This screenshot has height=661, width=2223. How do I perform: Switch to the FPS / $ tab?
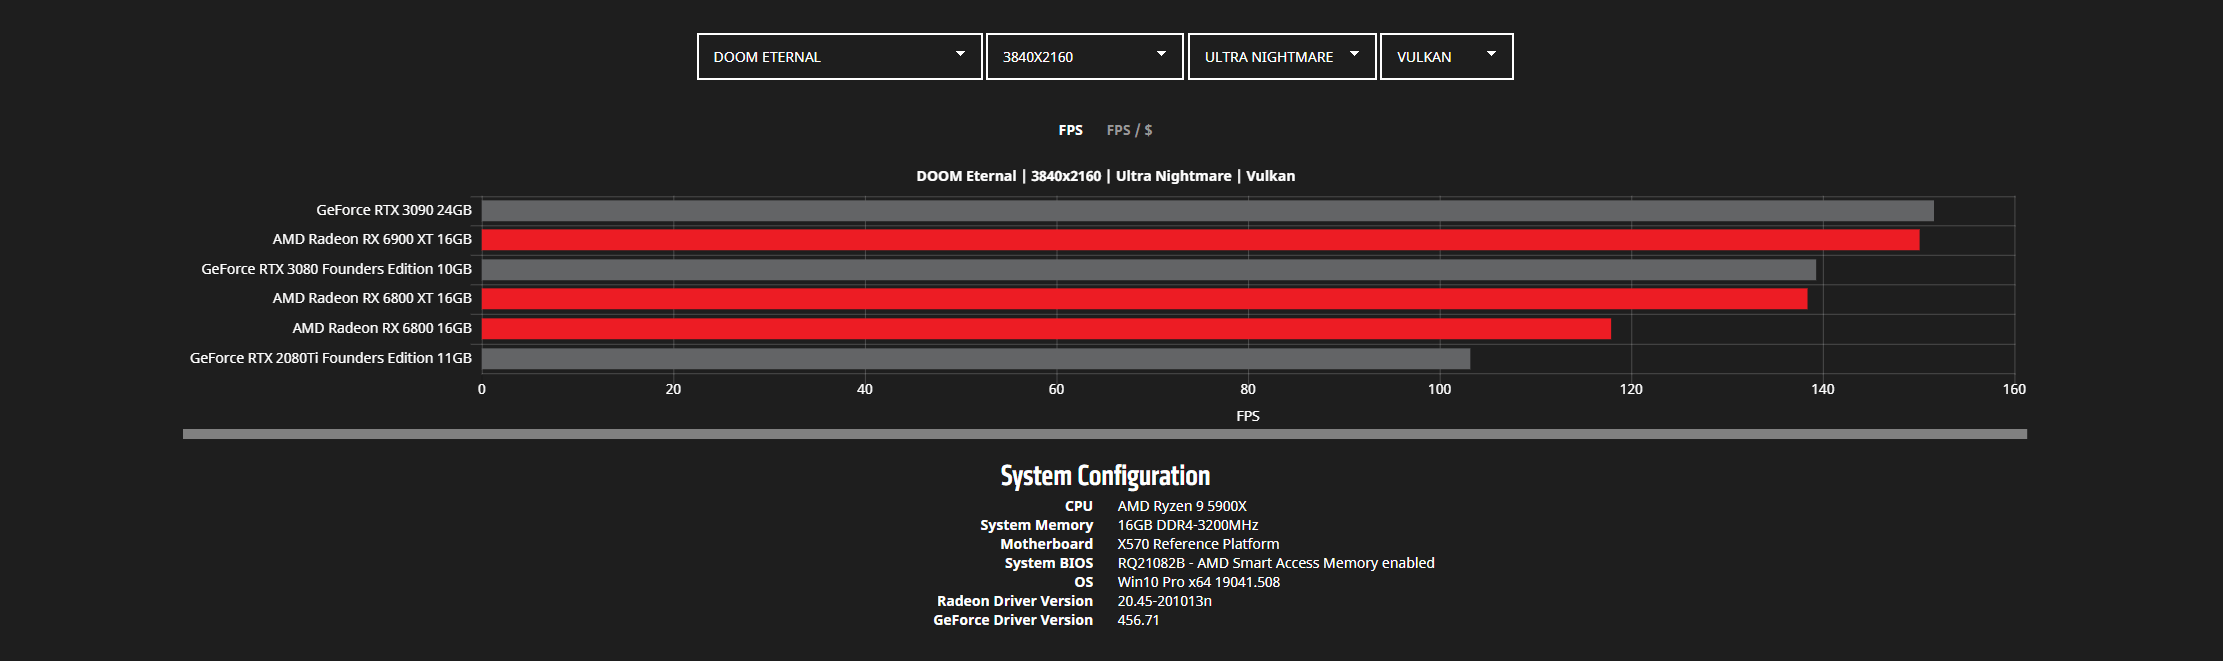[x=1129, y=130]
